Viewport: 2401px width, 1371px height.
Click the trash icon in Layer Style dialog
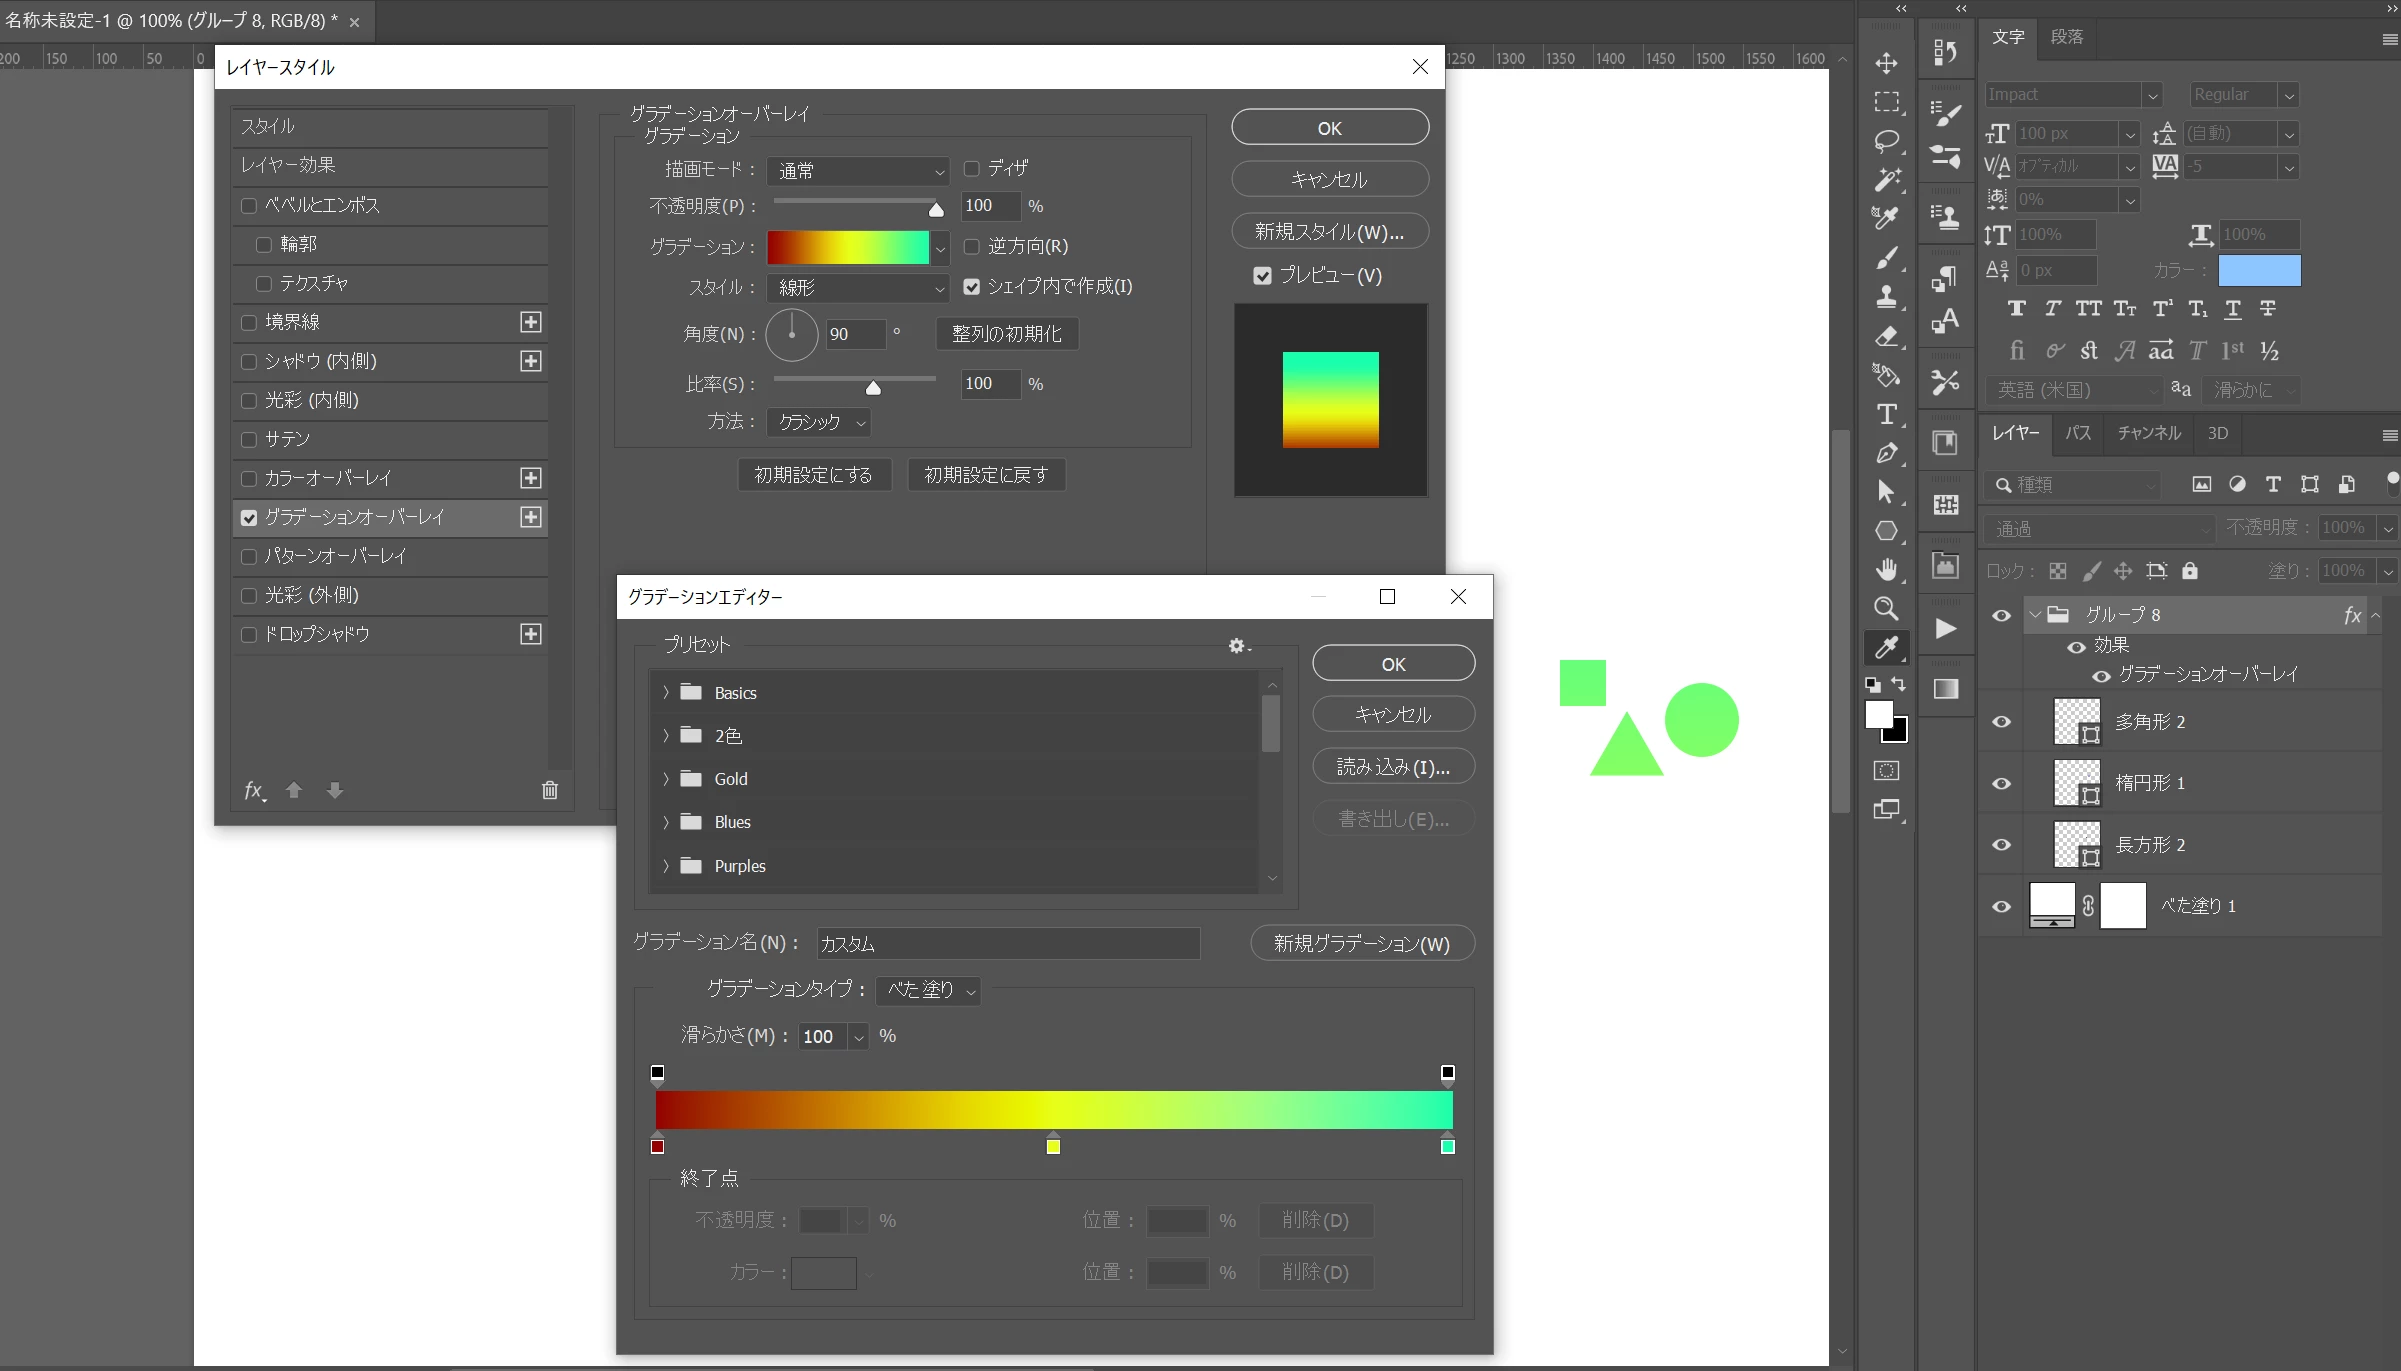coord(549,790)
